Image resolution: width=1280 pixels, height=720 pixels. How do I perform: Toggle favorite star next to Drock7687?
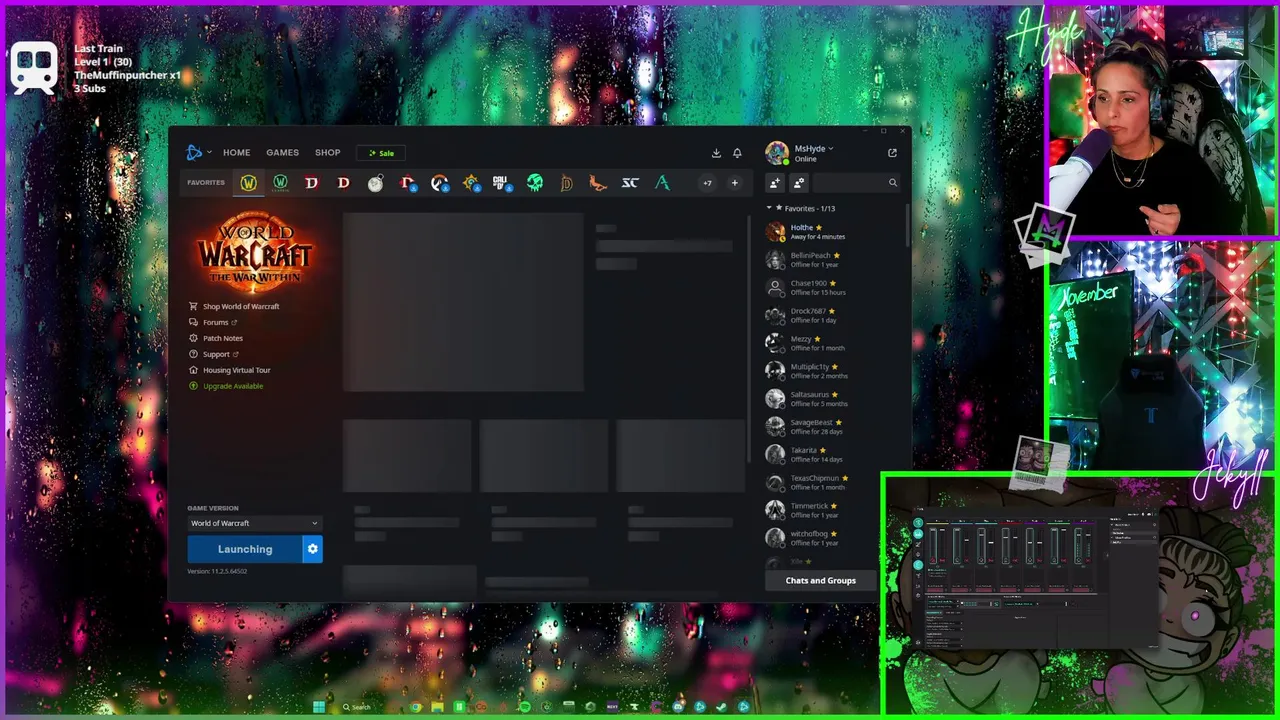832,311
